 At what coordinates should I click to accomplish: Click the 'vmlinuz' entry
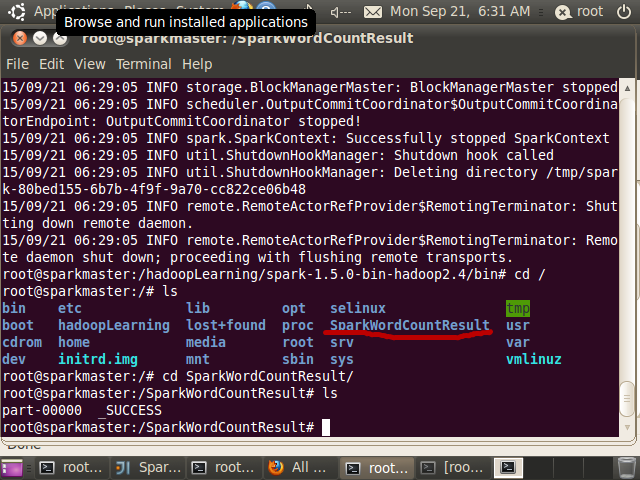(x=534, y=360)
